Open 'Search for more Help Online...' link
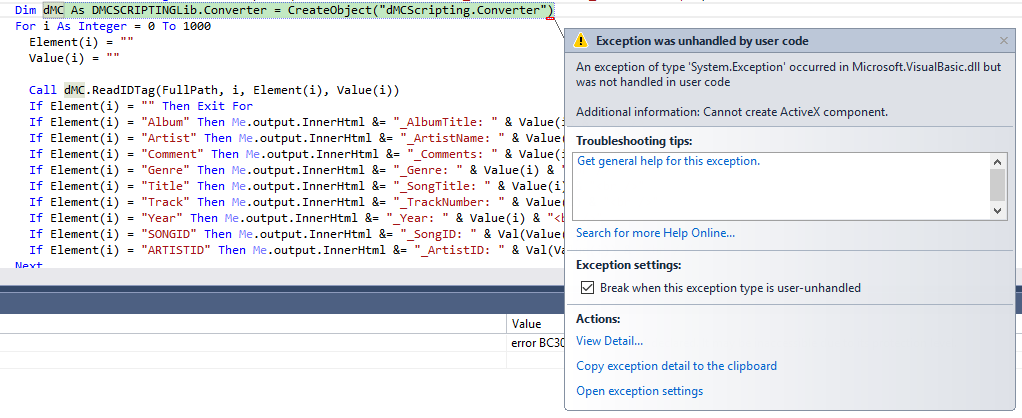The image size is (1022, 418). click(x=655, y=233)
